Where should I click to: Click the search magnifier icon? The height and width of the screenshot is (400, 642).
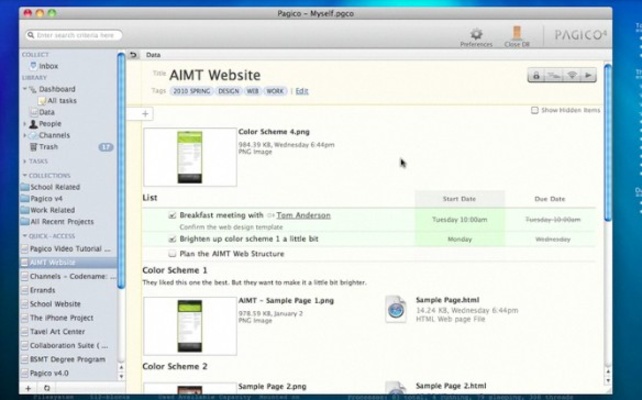pos(31,35)
